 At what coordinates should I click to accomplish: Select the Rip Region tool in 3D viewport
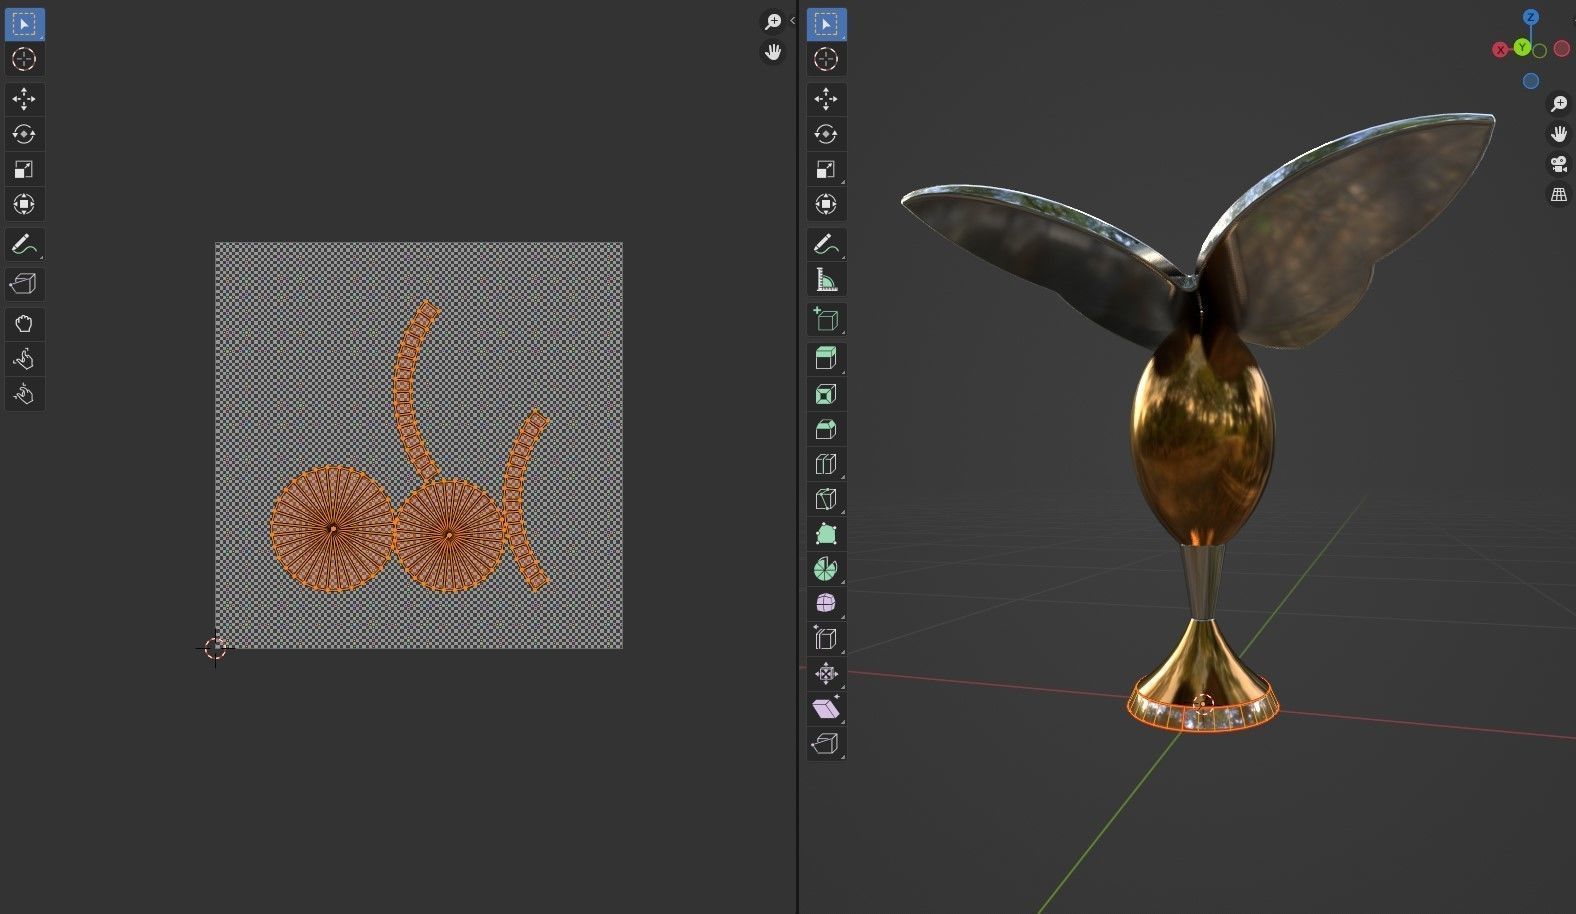point(826,743)
